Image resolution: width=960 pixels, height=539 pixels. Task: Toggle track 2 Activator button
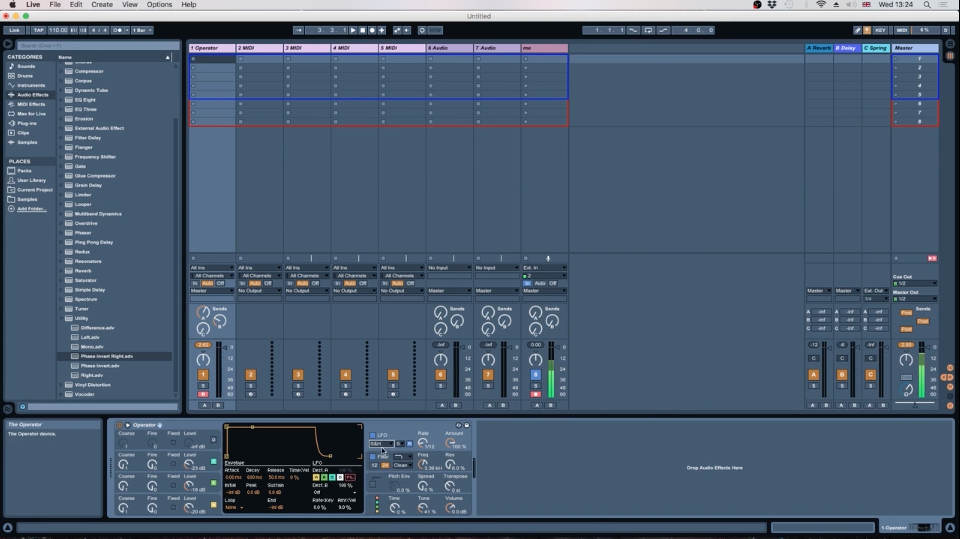[250, 375]
